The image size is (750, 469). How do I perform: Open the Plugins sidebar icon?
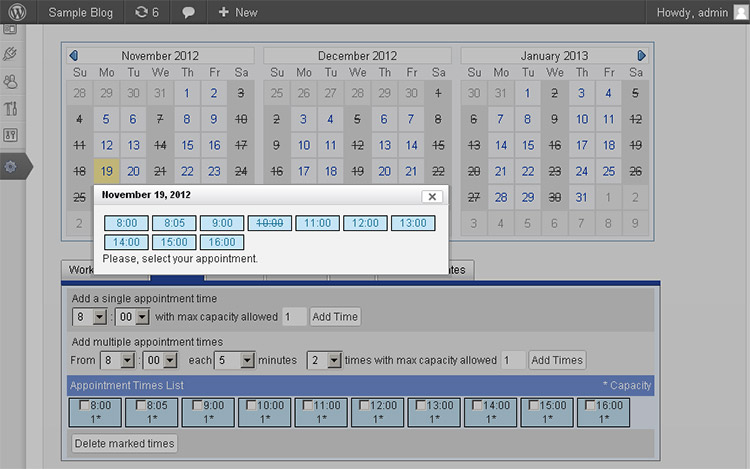click(10, 54)
